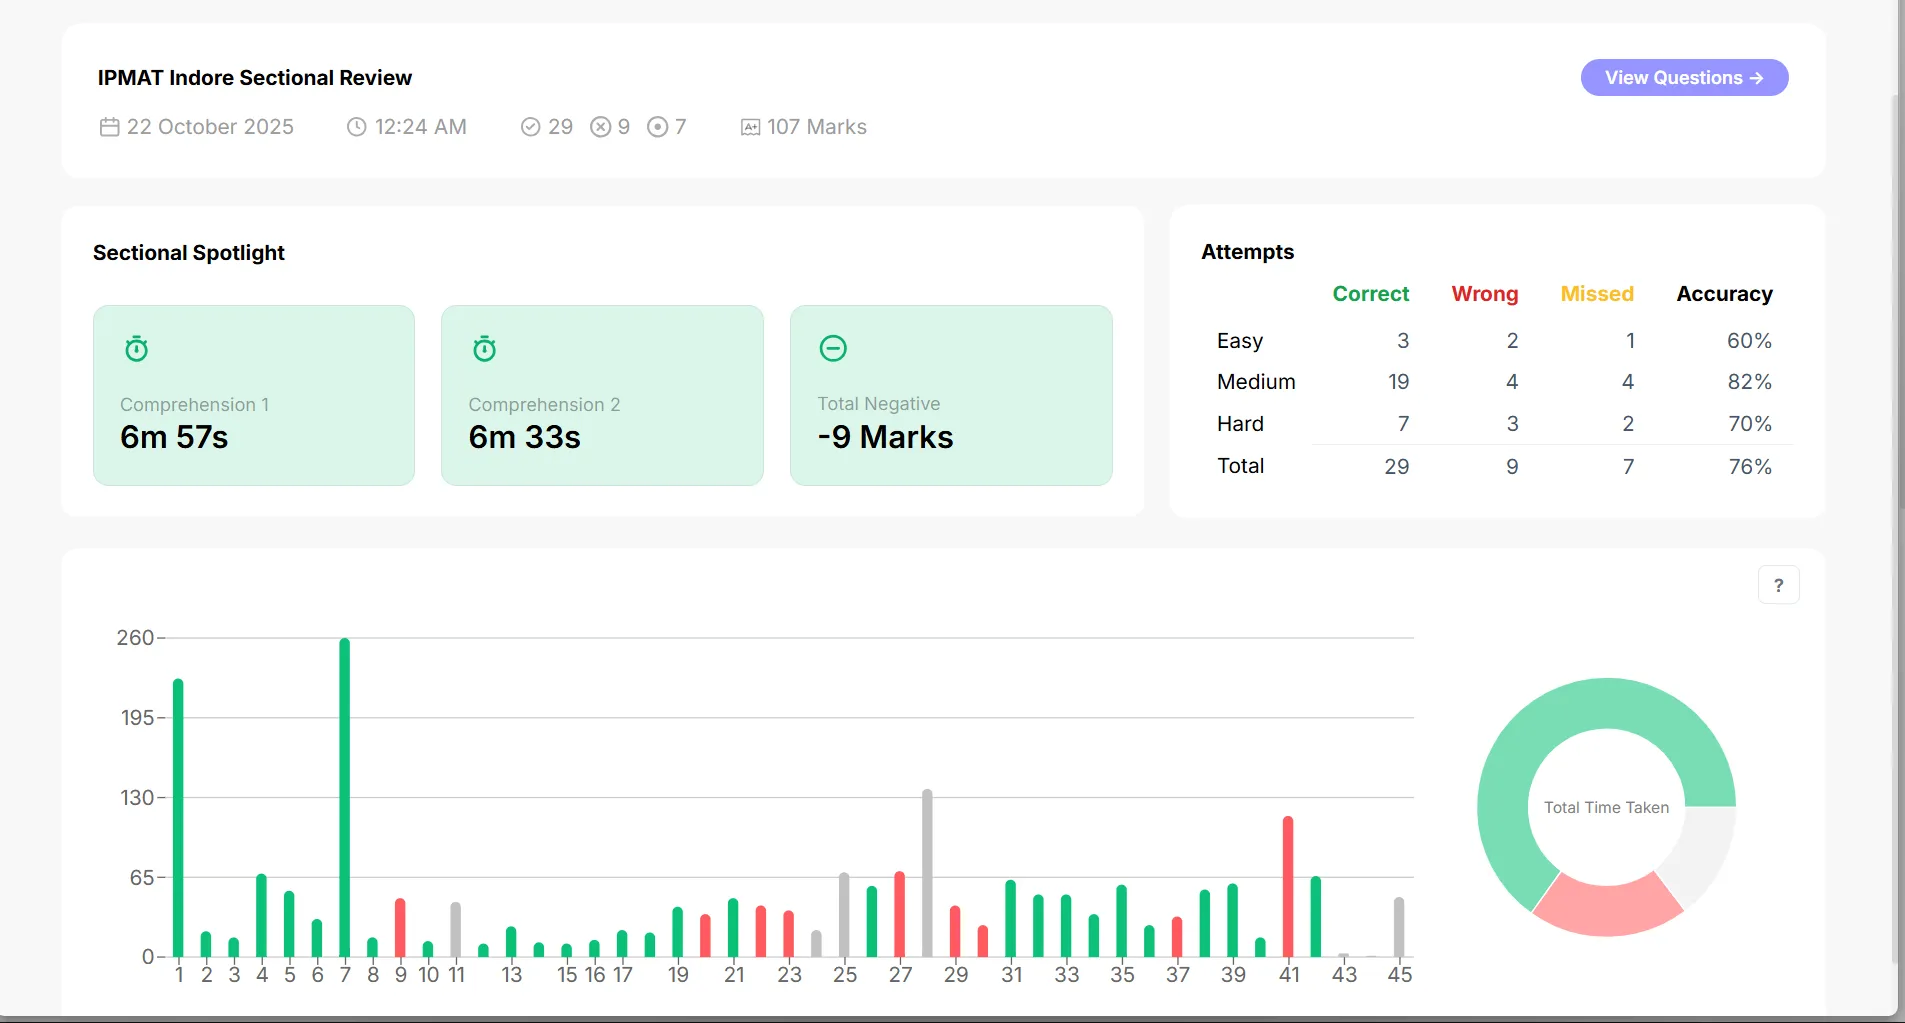Open the question mark help button
Screen dimensions: 1905x1023
tap(1778, 585)
